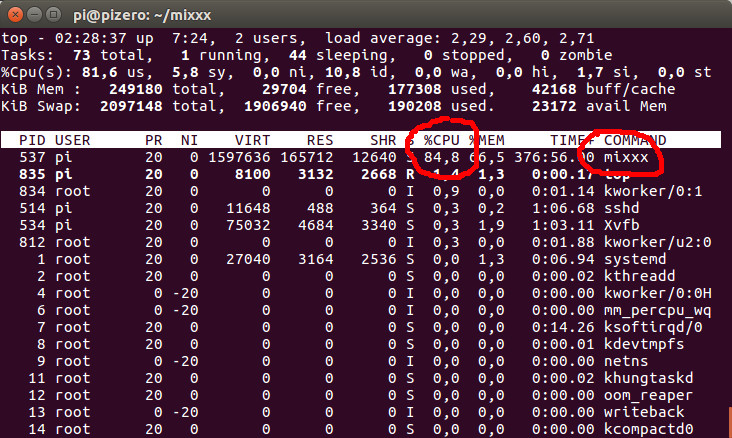Click the kdevtmpfs command name
This screenshot has width=732, height=438.
coord(644,344)
